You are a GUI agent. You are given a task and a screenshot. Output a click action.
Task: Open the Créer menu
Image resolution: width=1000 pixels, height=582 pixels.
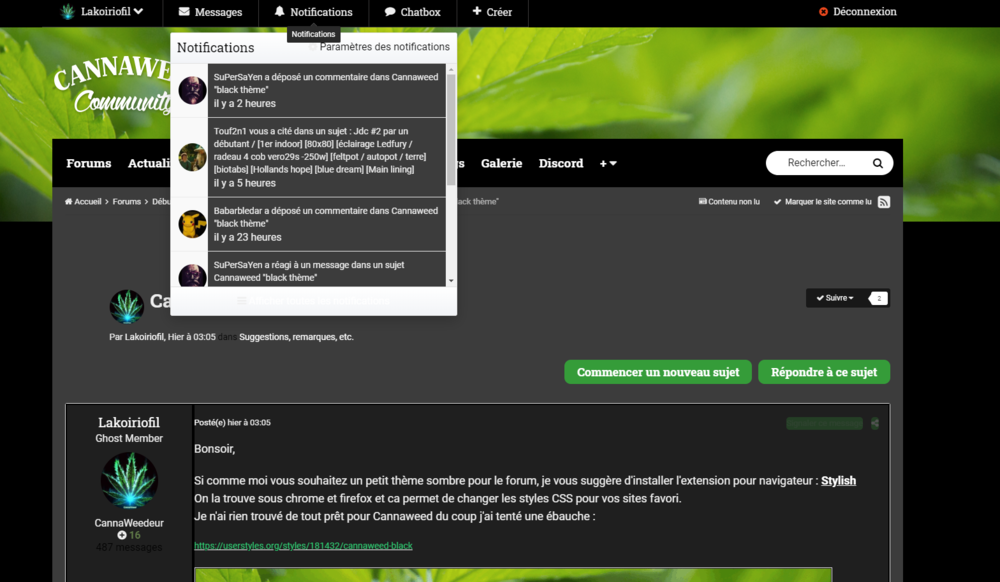(492, 11)
